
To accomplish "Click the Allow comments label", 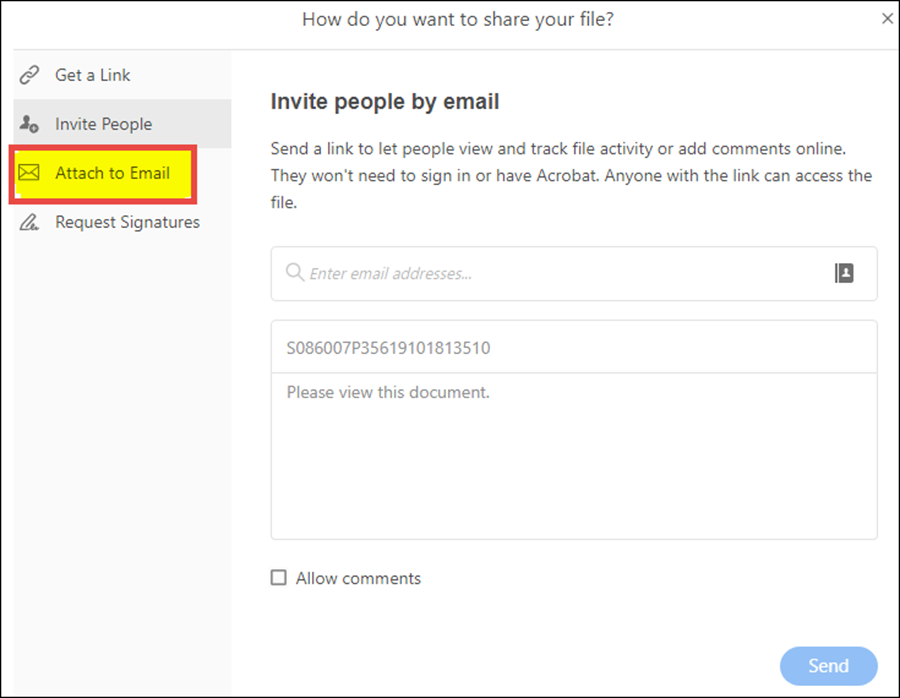I will tap(358, 578).
